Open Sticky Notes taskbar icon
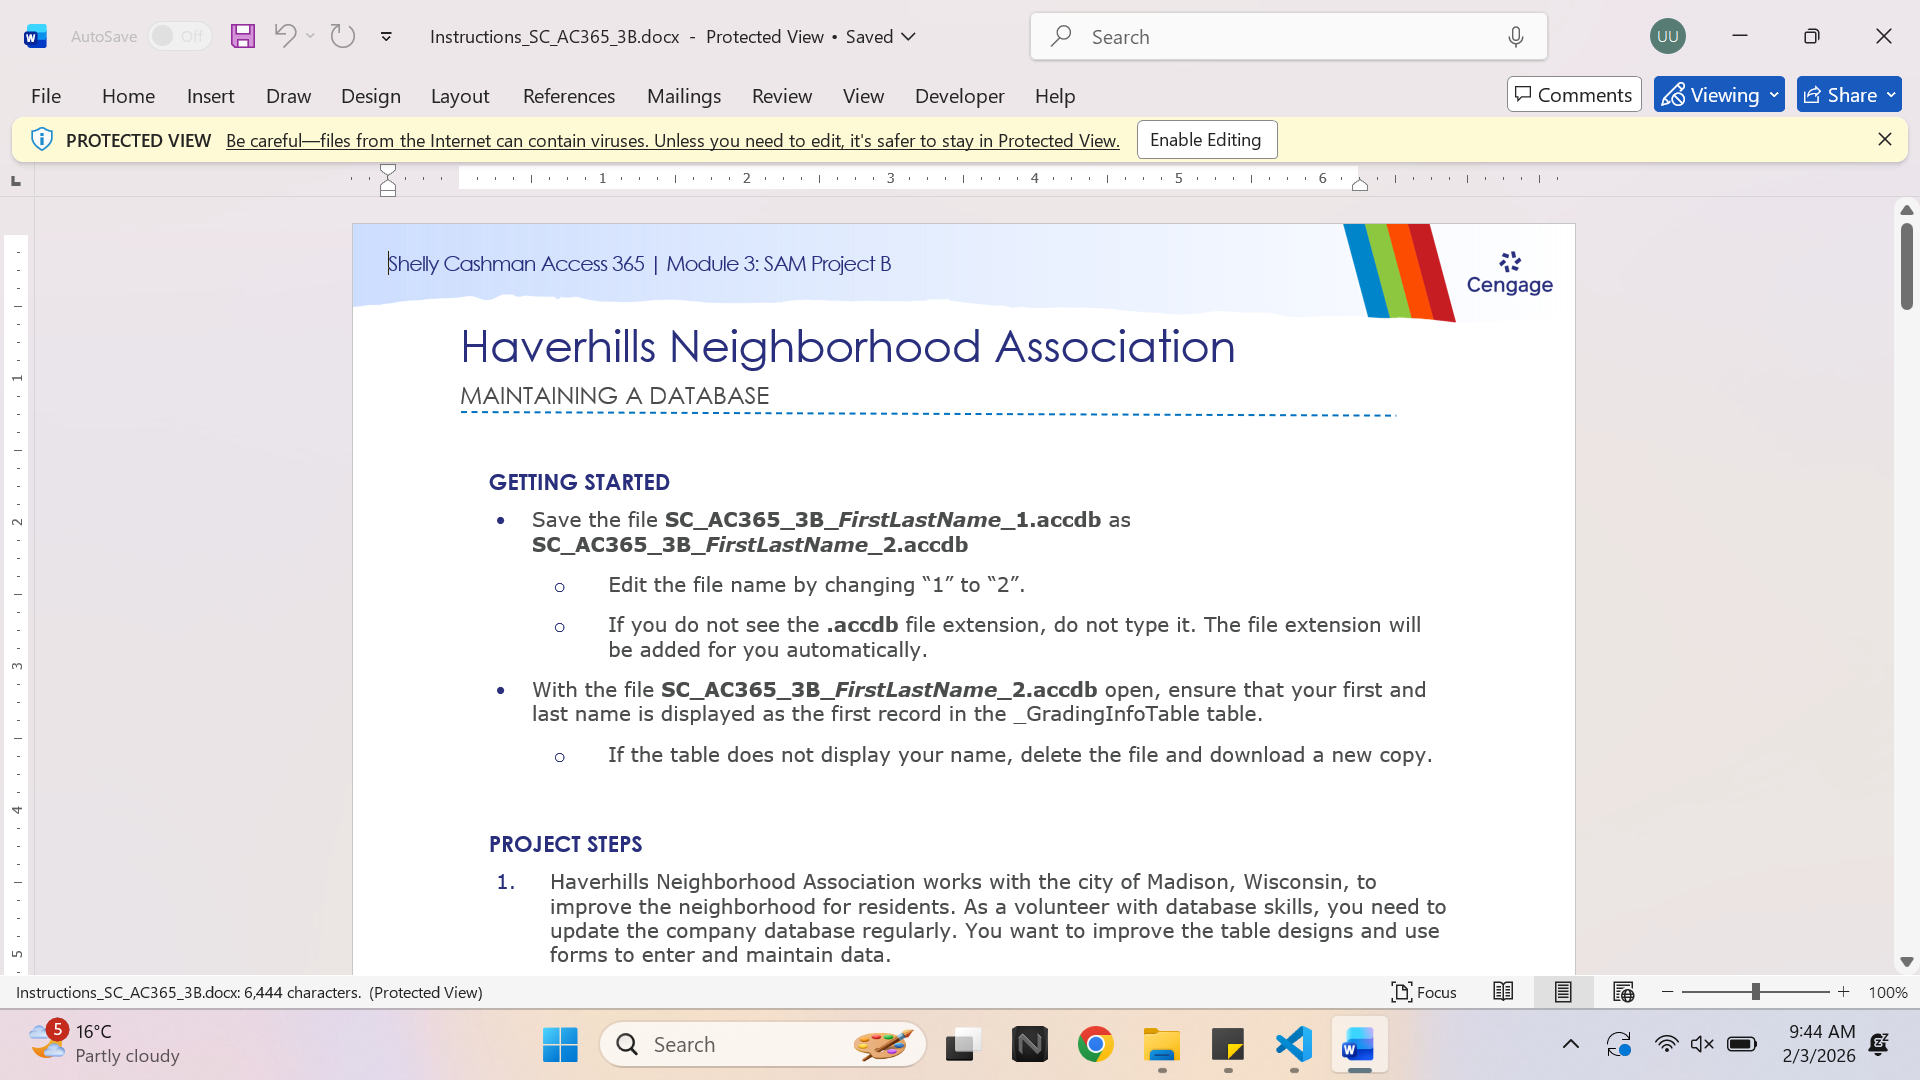 point(1228,1045)
